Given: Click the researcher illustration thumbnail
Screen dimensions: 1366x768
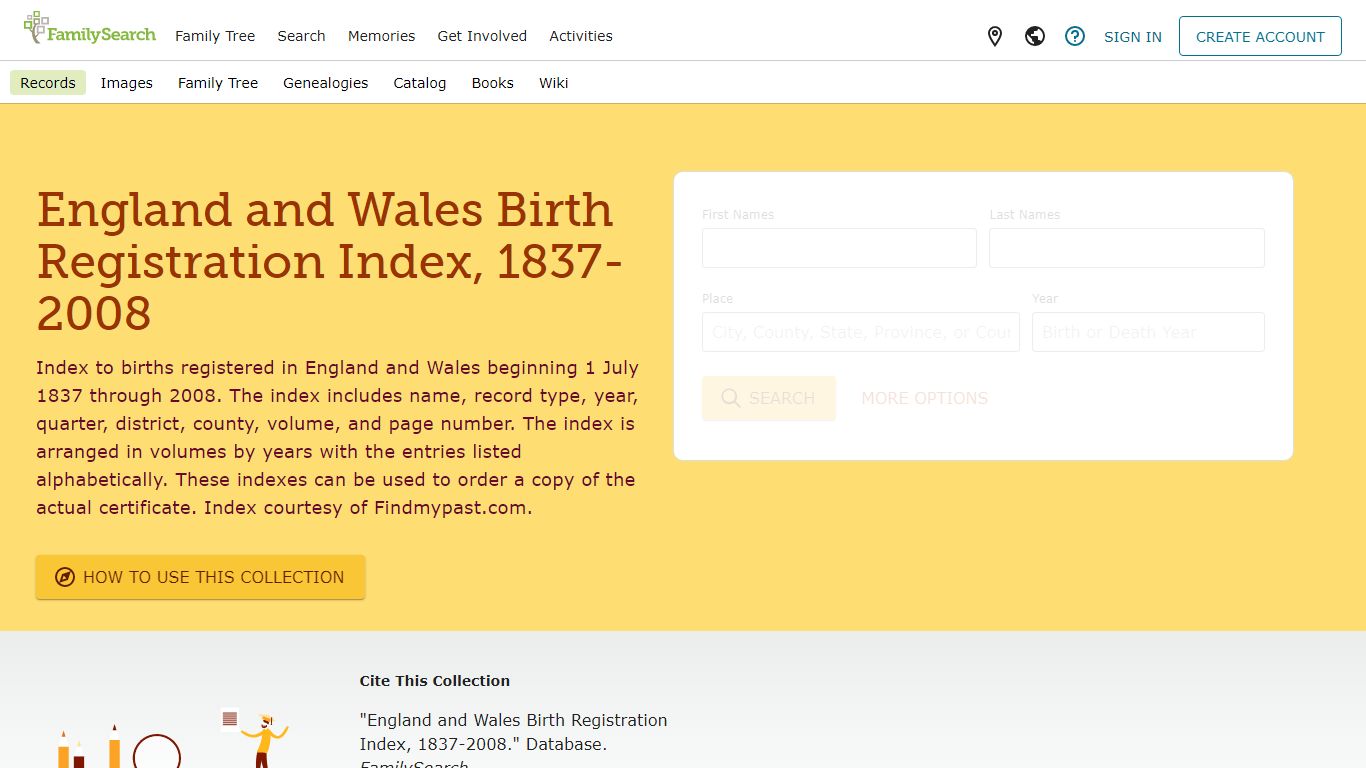Looking at the screenshot, I should click(175, 740).
